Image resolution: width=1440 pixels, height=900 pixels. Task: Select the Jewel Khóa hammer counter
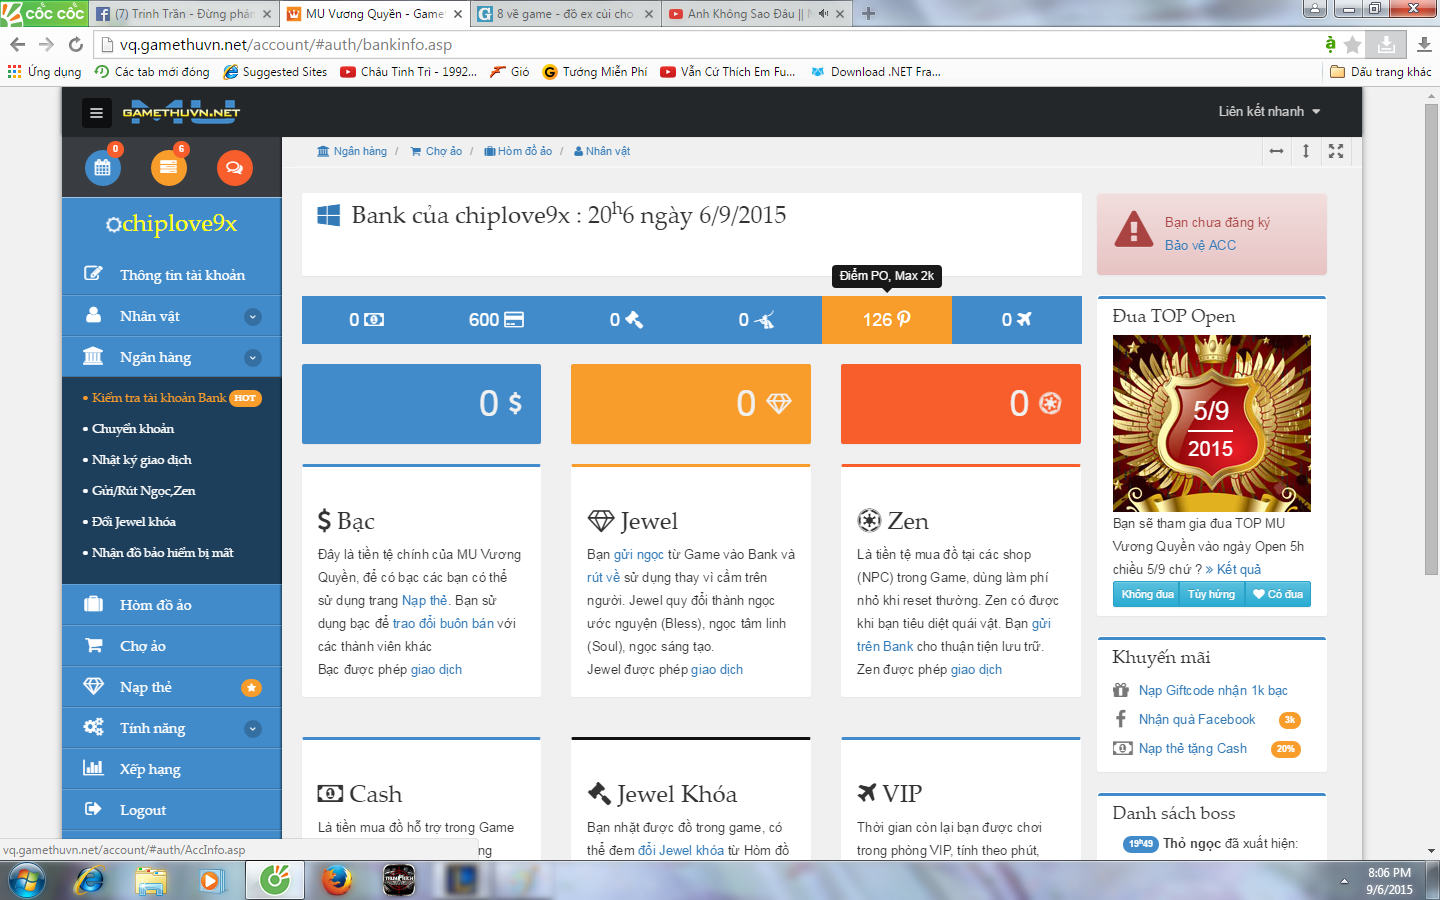coord(626,320)
